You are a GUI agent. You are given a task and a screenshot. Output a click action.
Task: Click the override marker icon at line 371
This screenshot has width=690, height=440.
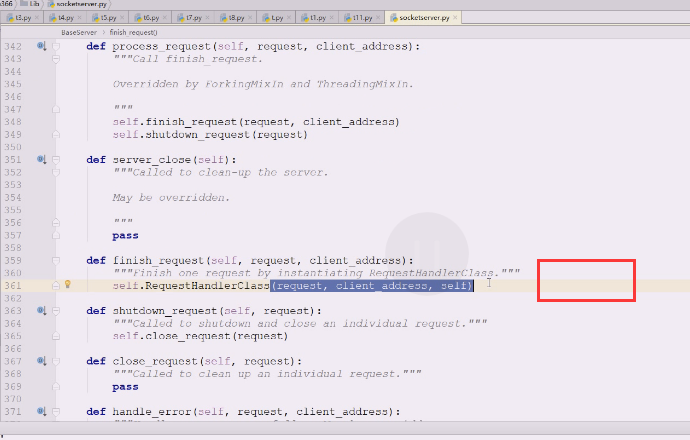point(41,411)
